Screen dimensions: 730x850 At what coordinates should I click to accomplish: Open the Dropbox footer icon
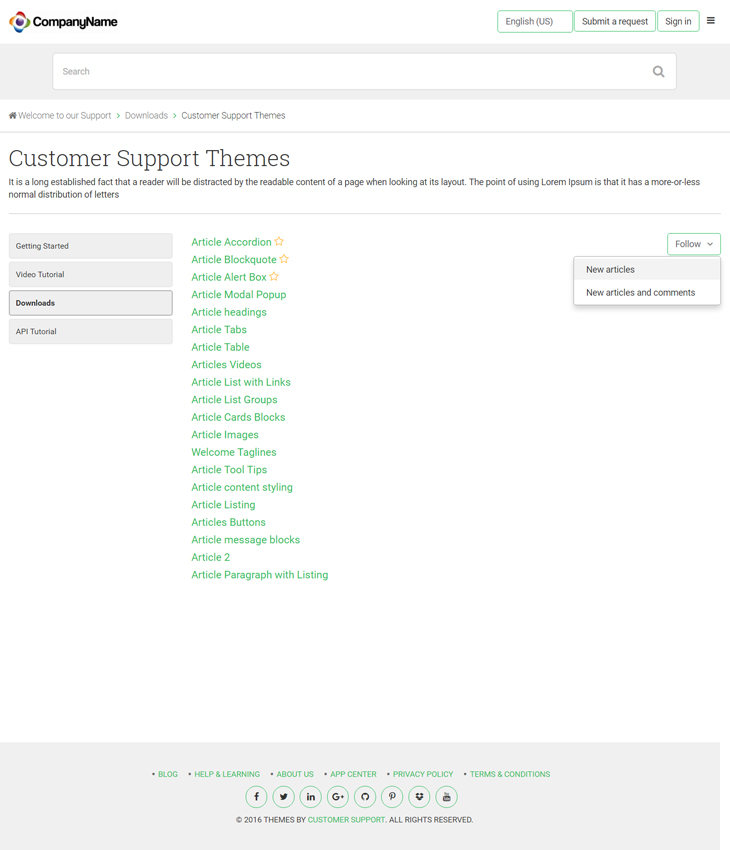coord(419,796)
